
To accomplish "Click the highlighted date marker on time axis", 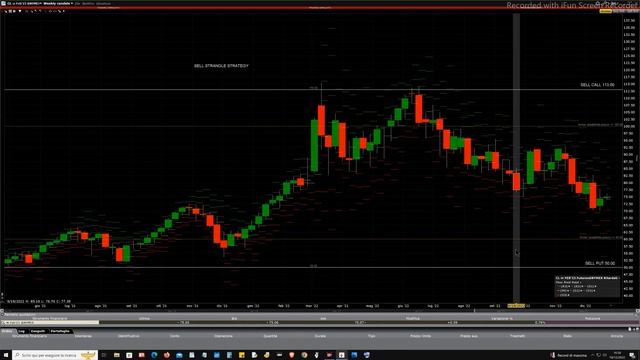I will (516, 305).
